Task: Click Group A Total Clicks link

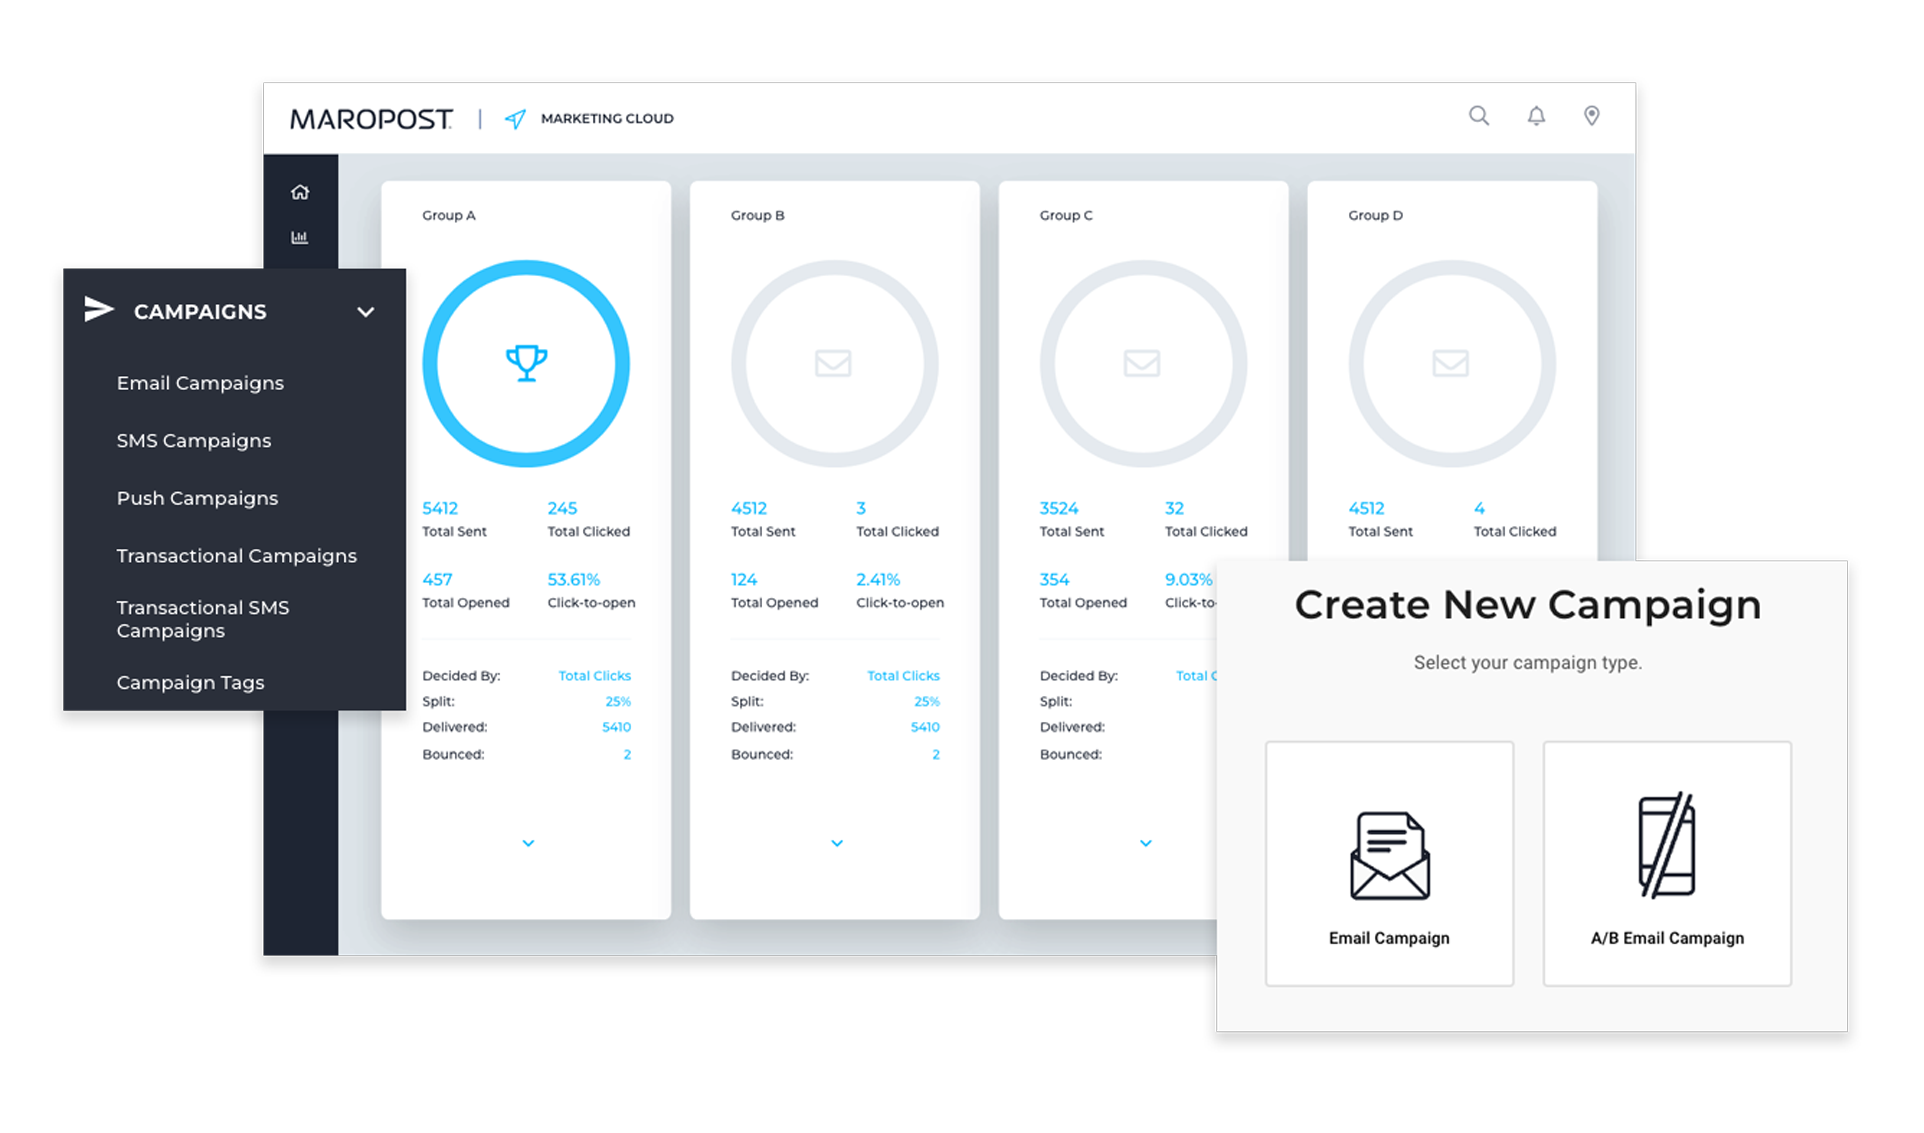Action: [594, 676]
